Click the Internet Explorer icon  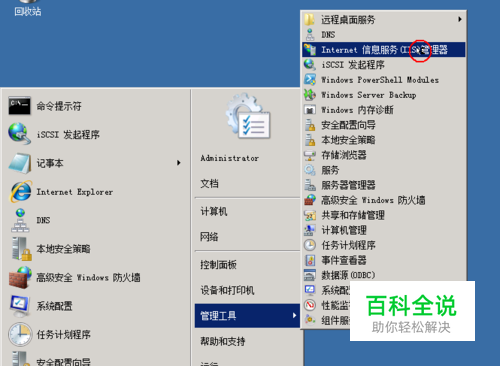click(21, 192)
